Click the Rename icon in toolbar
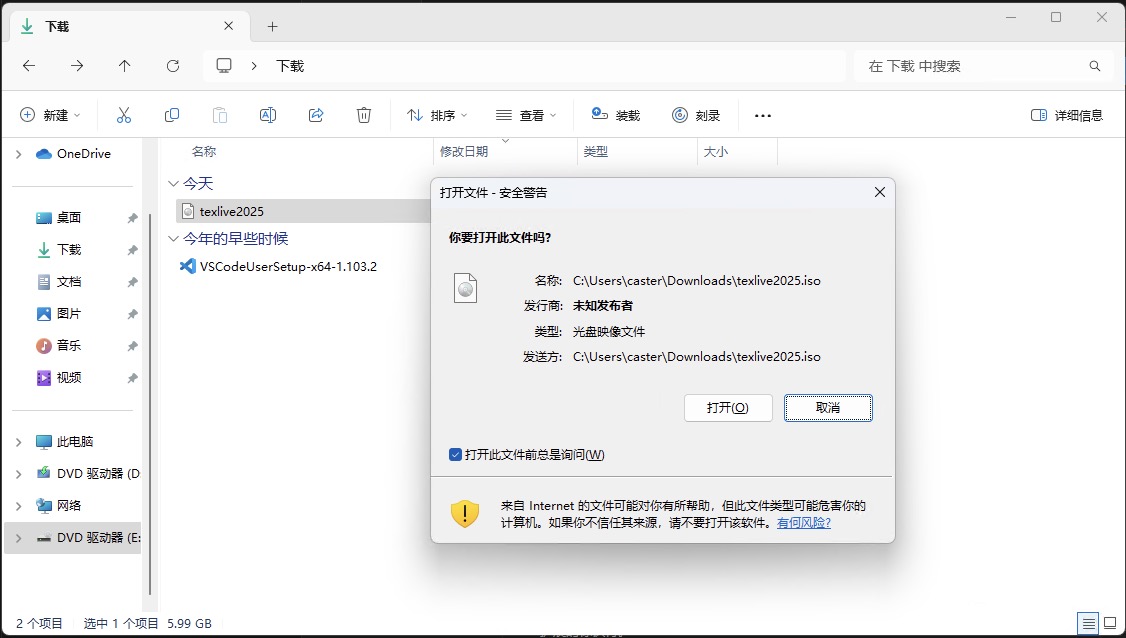 [268, 115]
